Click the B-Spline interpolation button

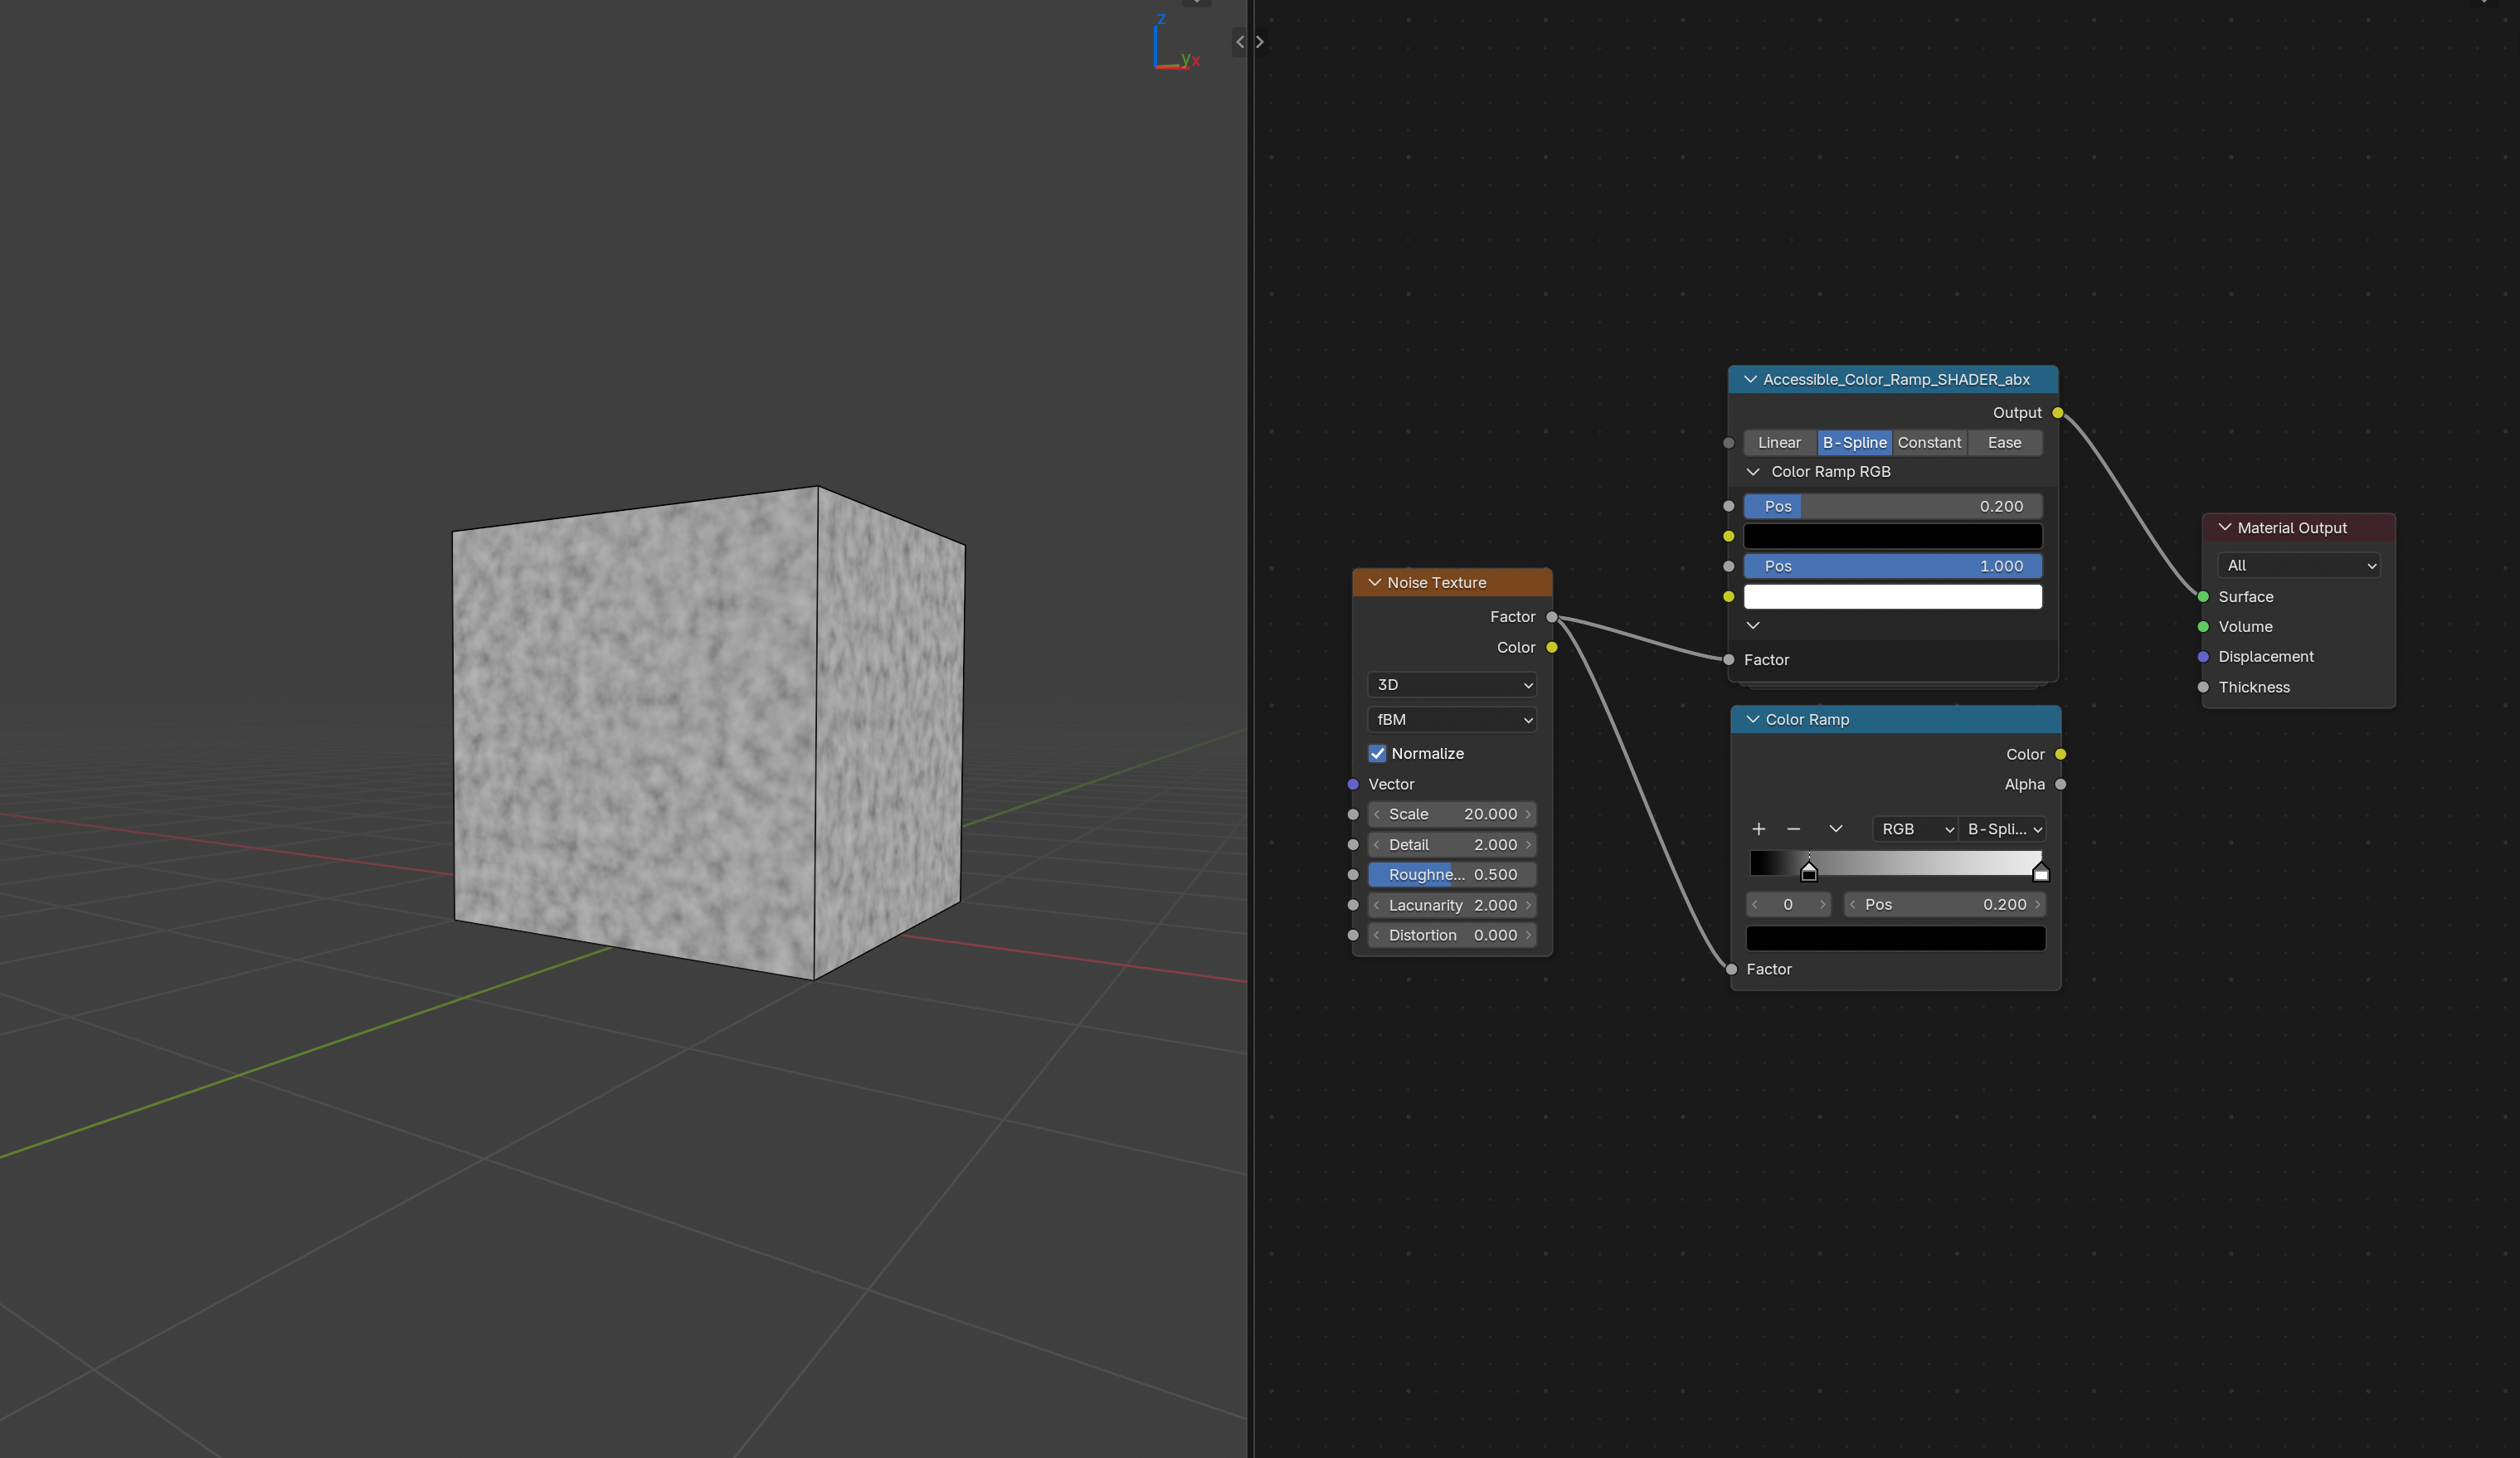pyautogui.click(x=1853, y=442)
